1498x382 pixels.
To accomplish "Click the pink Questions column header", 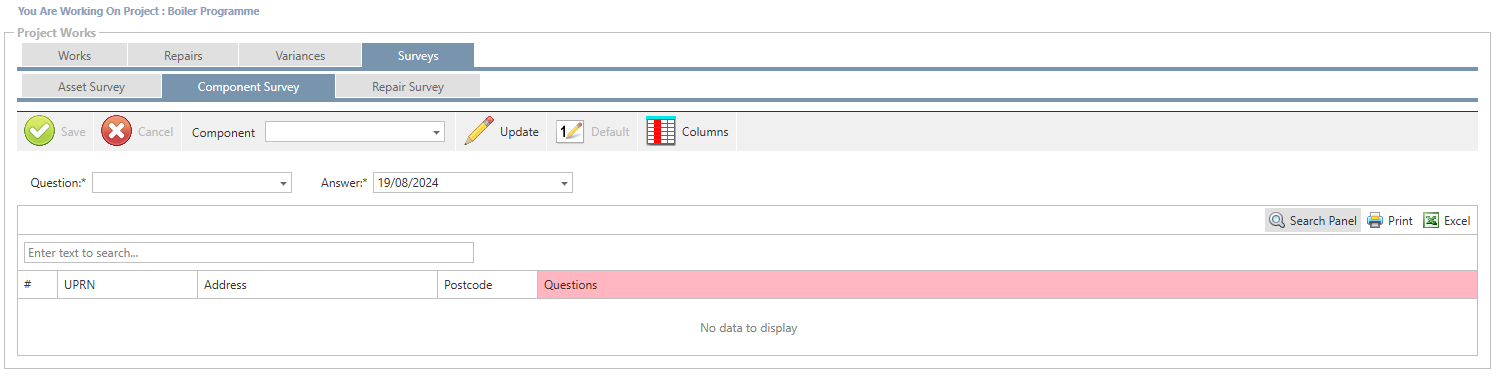I will 1007,285.
